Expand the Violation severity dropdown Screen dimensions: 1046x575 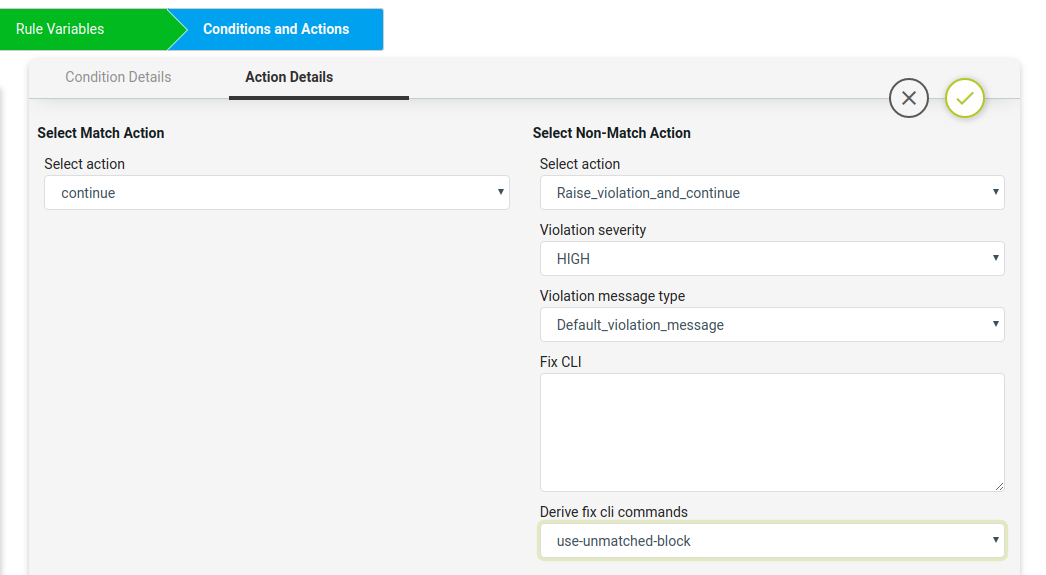point(772,259)
